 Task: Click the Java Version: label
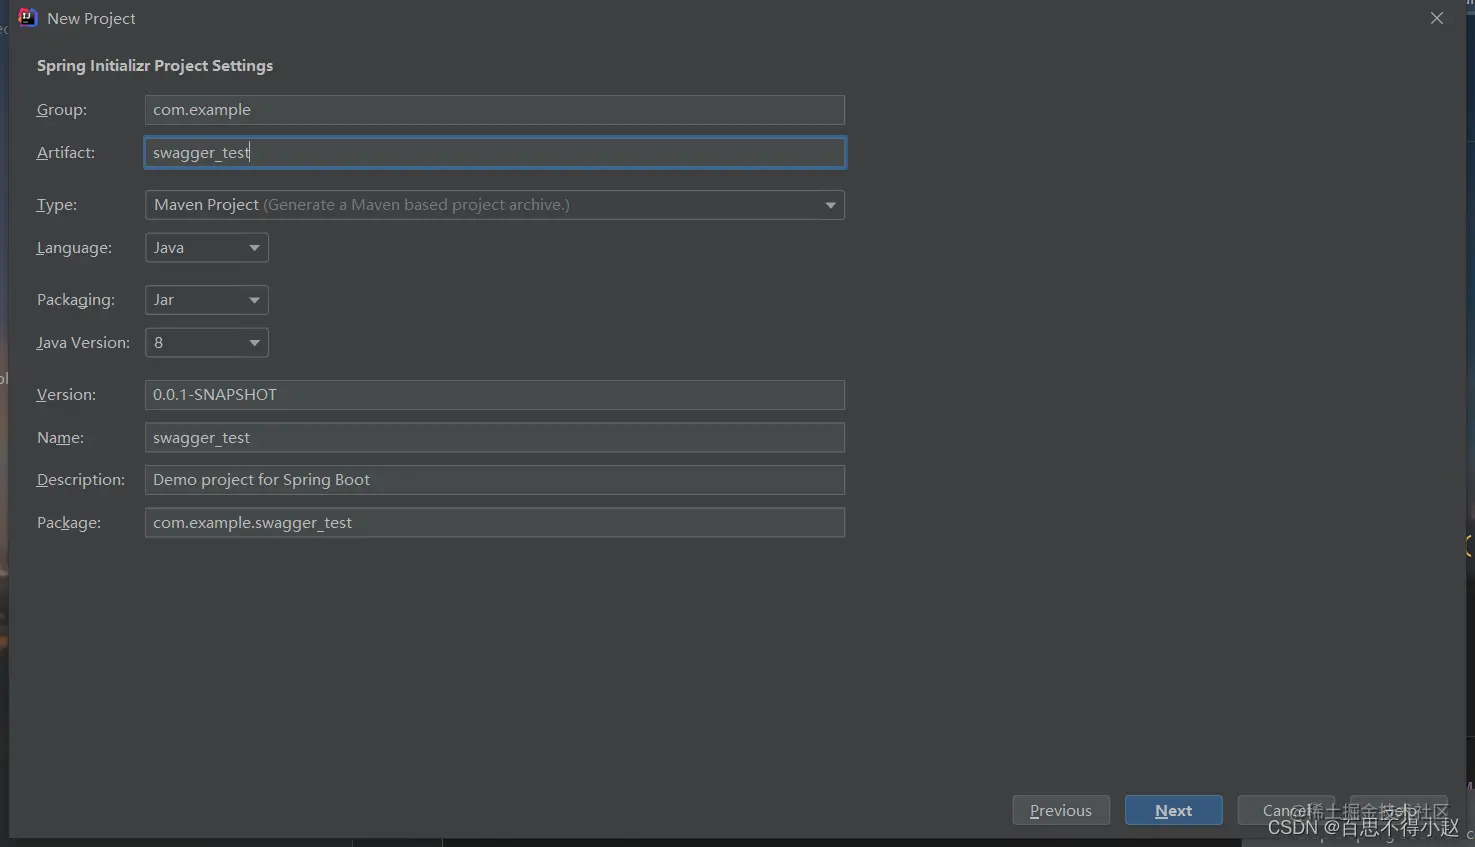coord(83,343)
